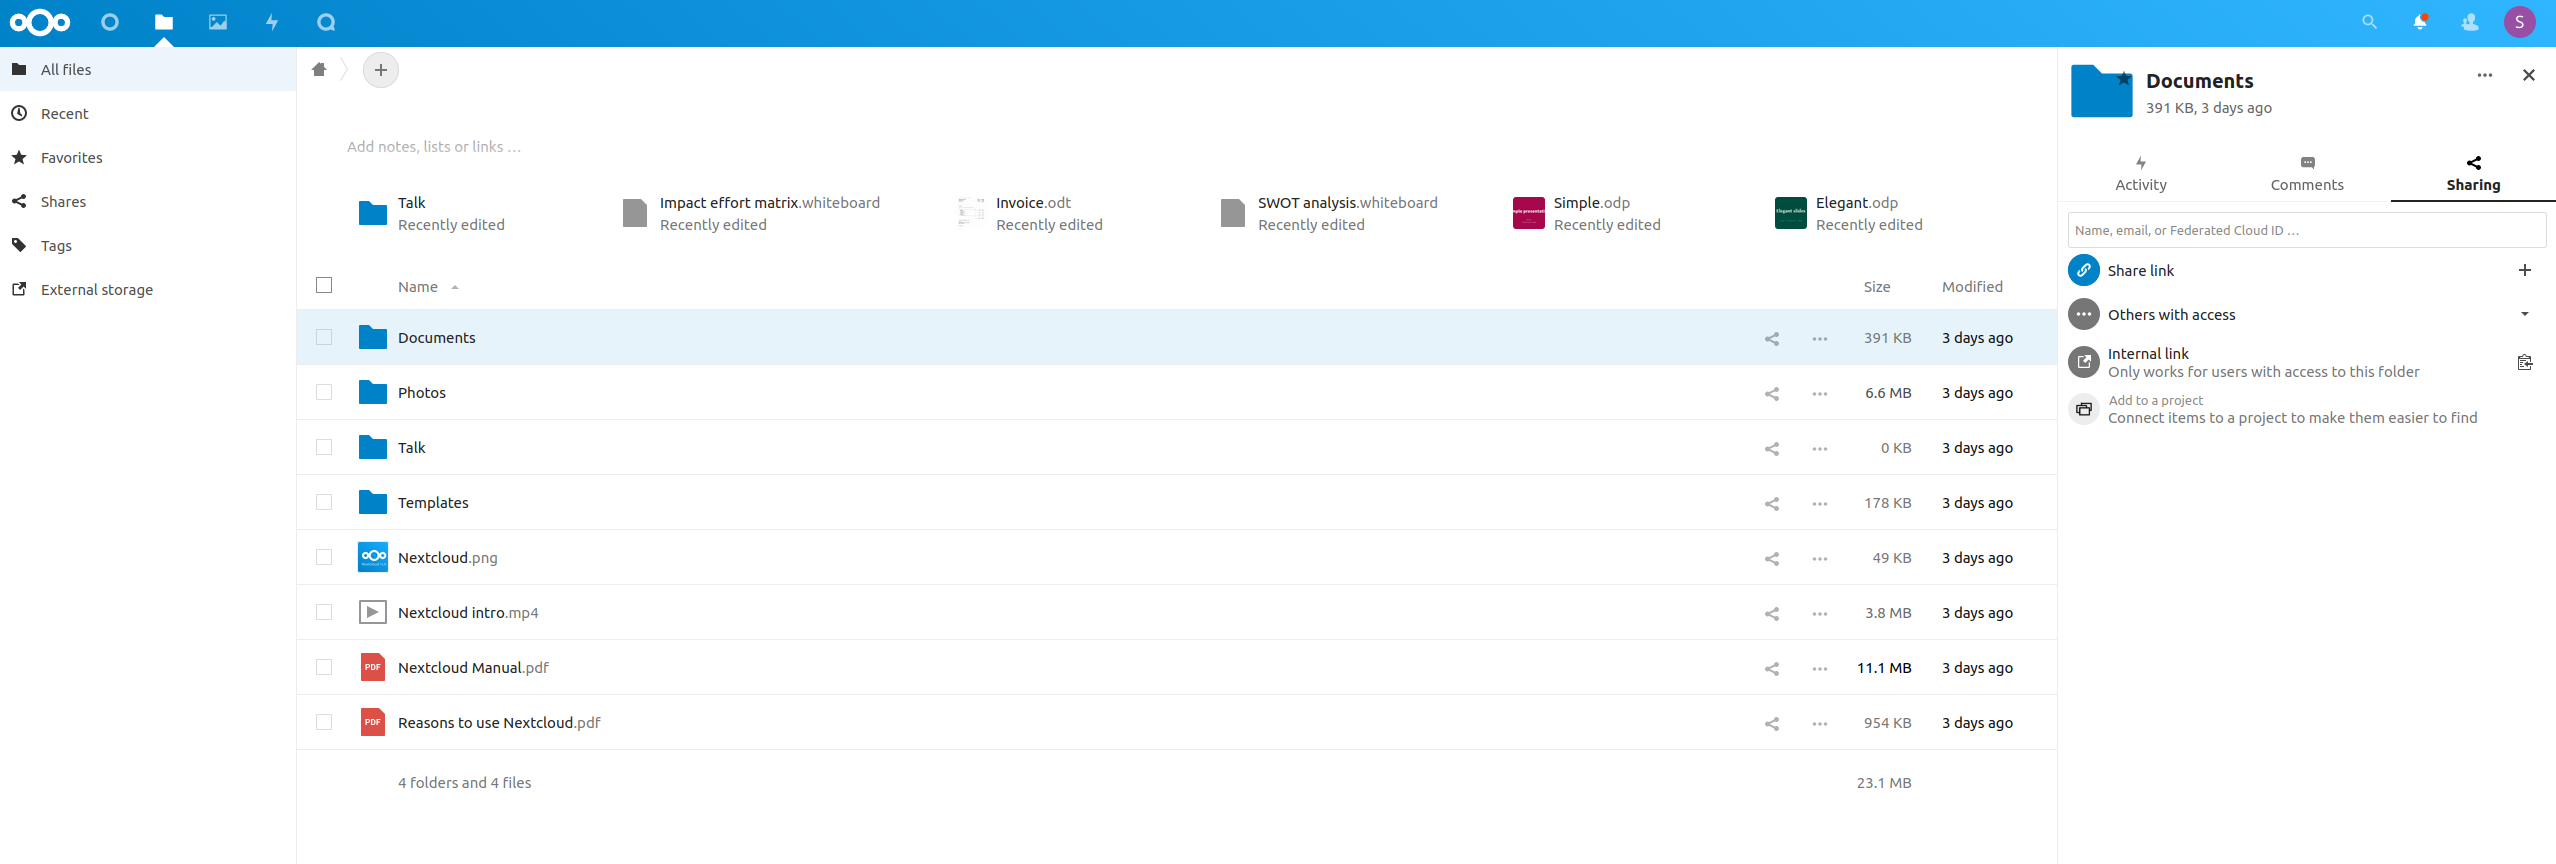Open the Talk app icon
Viewport: 2556px width, 864px height.
pos(326,22)
